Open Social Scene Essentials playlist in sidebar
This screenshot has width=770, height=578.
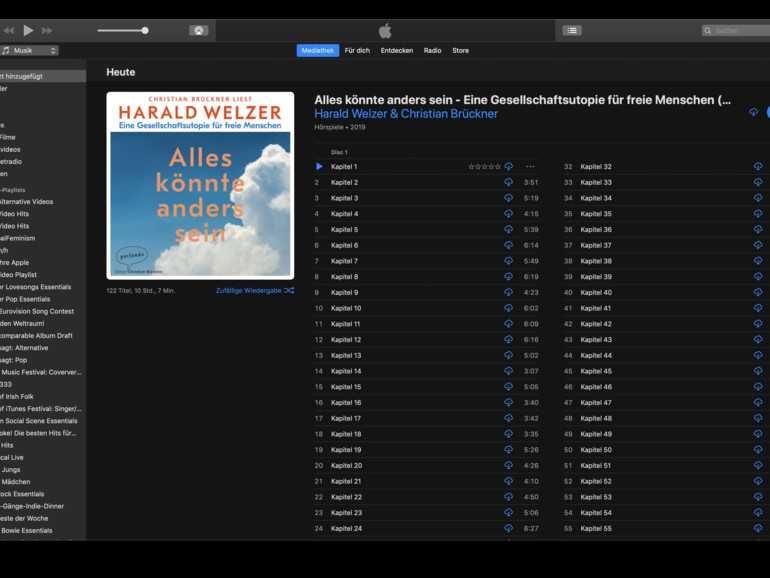[39, 421]
